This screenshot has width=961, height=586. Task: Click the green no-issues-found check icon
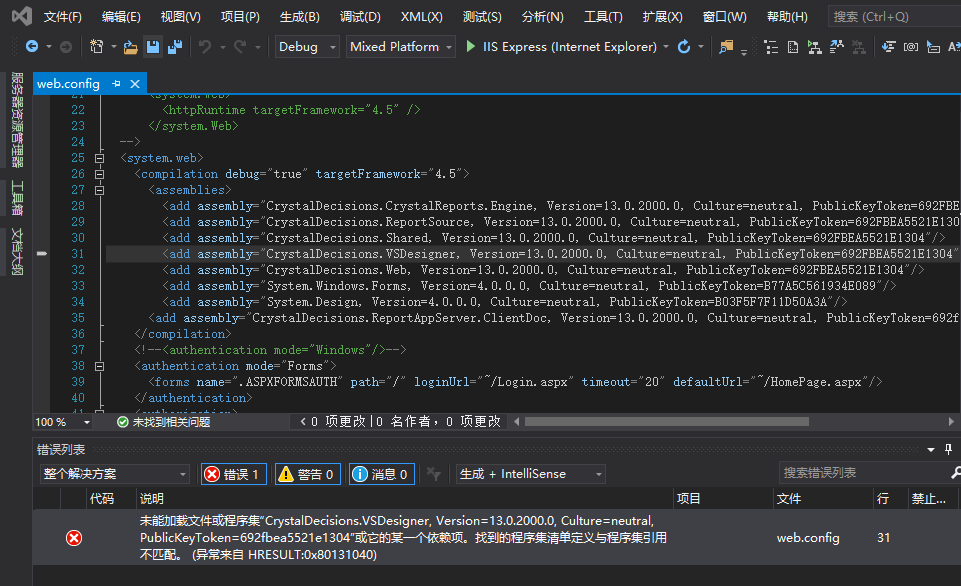pyautogui.click(x=123, y=422)
